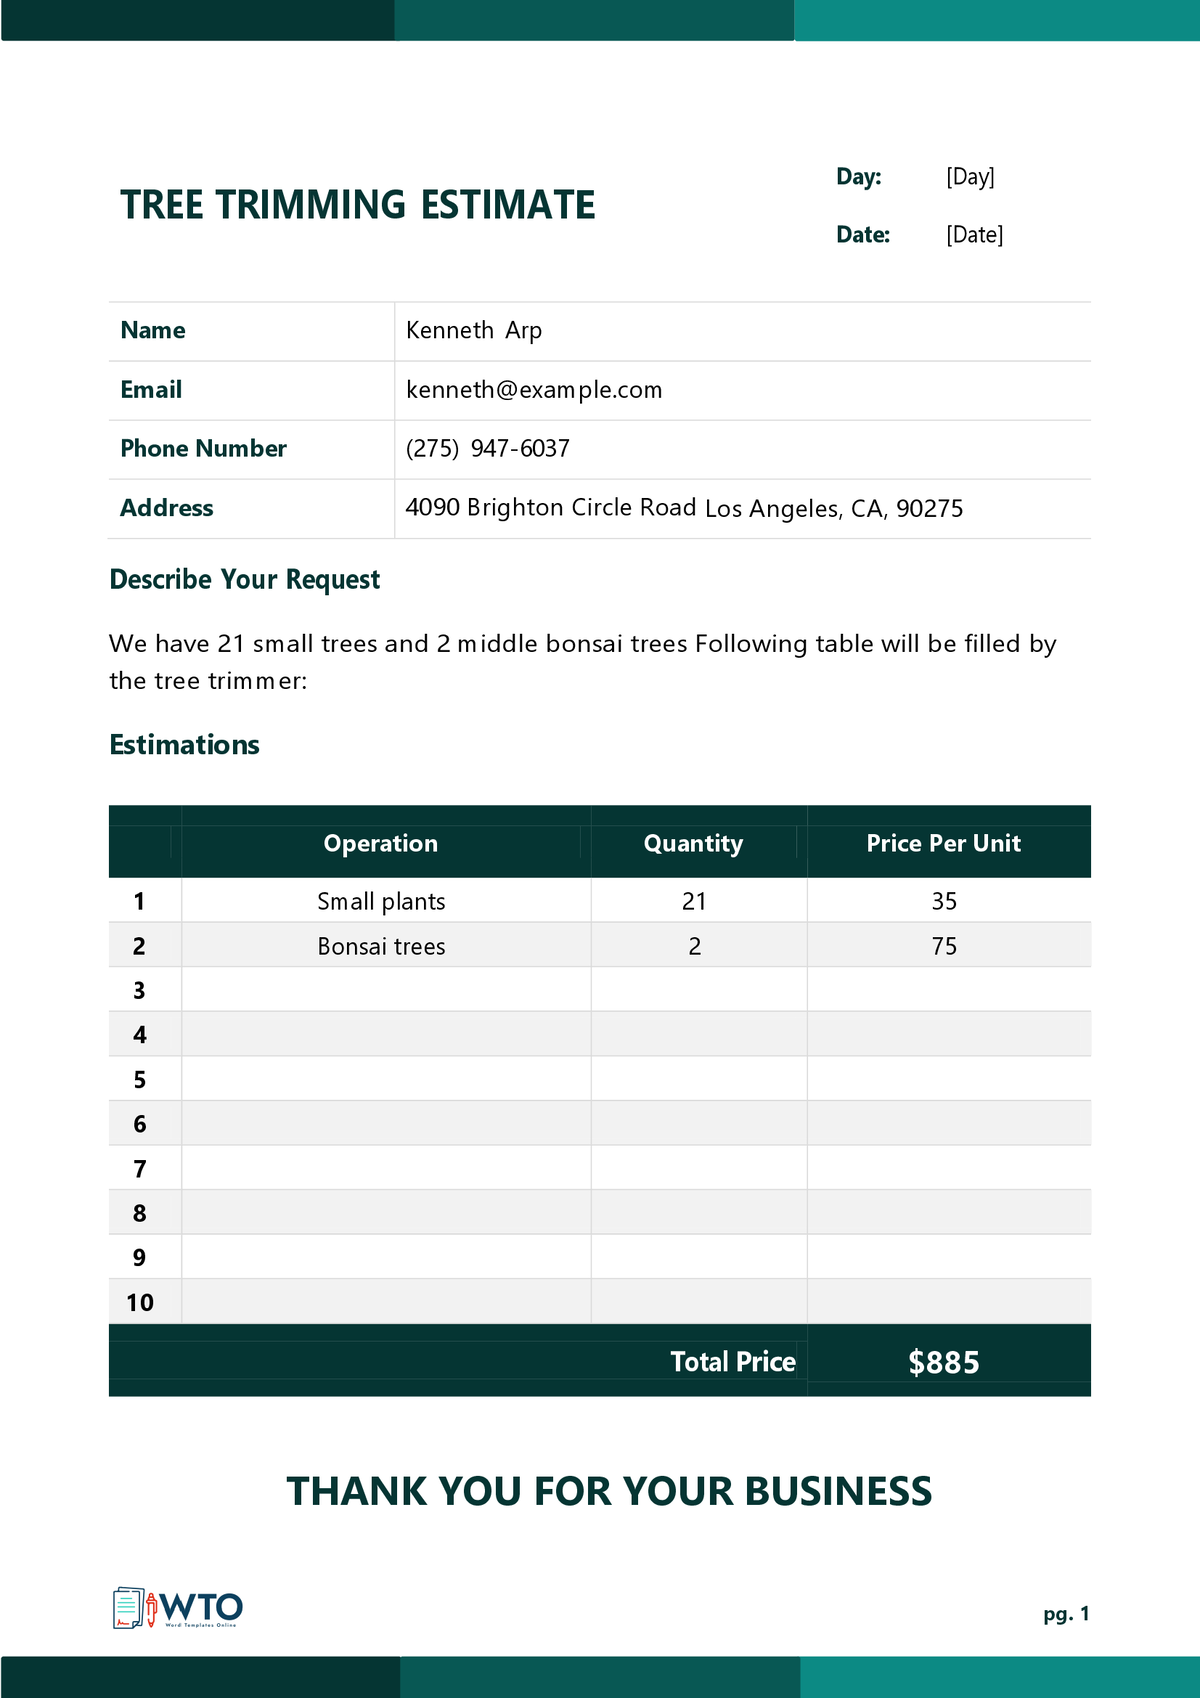Click the empty Operation cell in row 3
The width and height of the screenshot is (1200, 1698).
385,990
